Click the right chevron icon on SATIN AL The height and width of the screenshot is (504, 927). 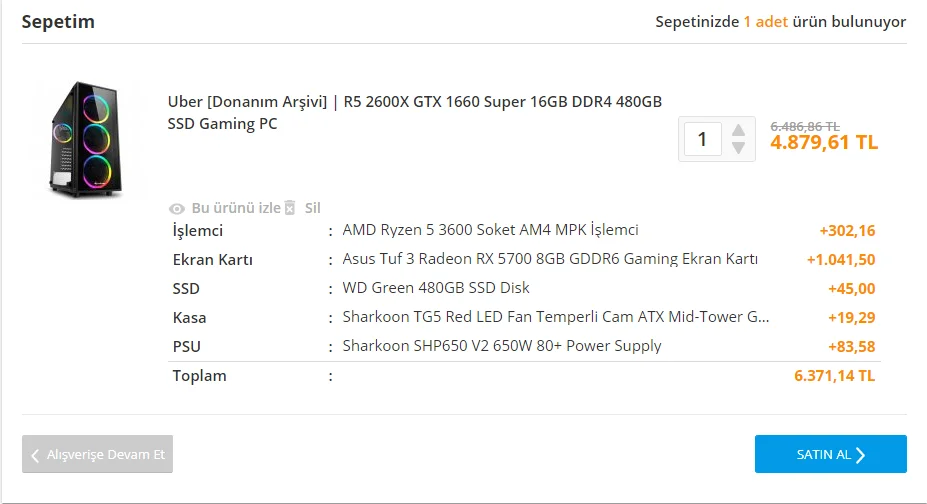click(x=860, y=455)
